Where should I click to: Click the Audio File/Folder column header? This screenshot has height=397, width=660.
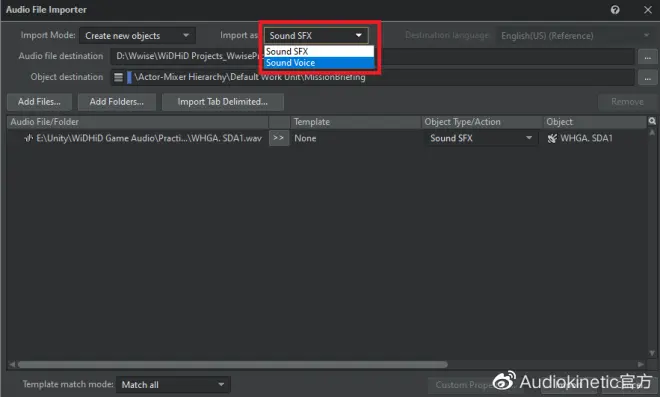pos(138,122)
